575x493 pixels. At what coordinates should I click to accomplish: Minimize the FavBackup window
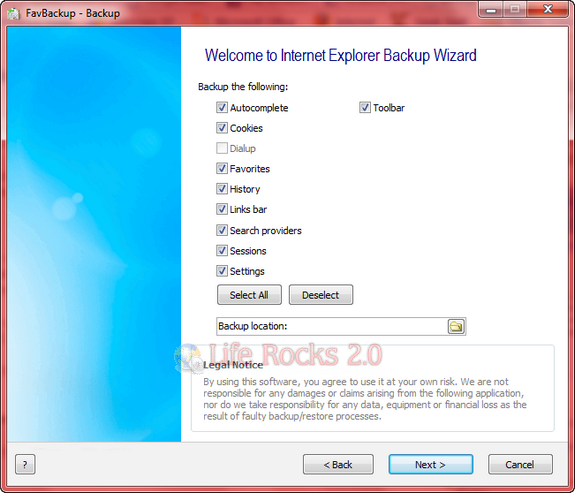tap(491, 9)
